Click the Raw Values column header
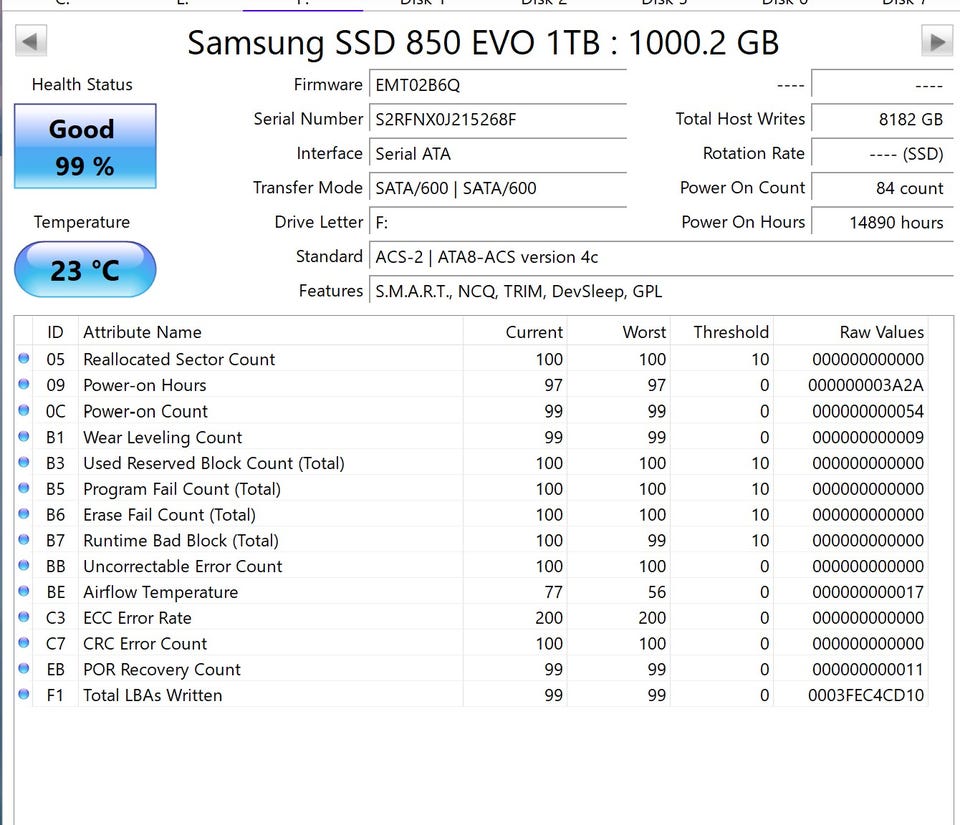Viewport: 960px width, 825px height. click(850, 332)
